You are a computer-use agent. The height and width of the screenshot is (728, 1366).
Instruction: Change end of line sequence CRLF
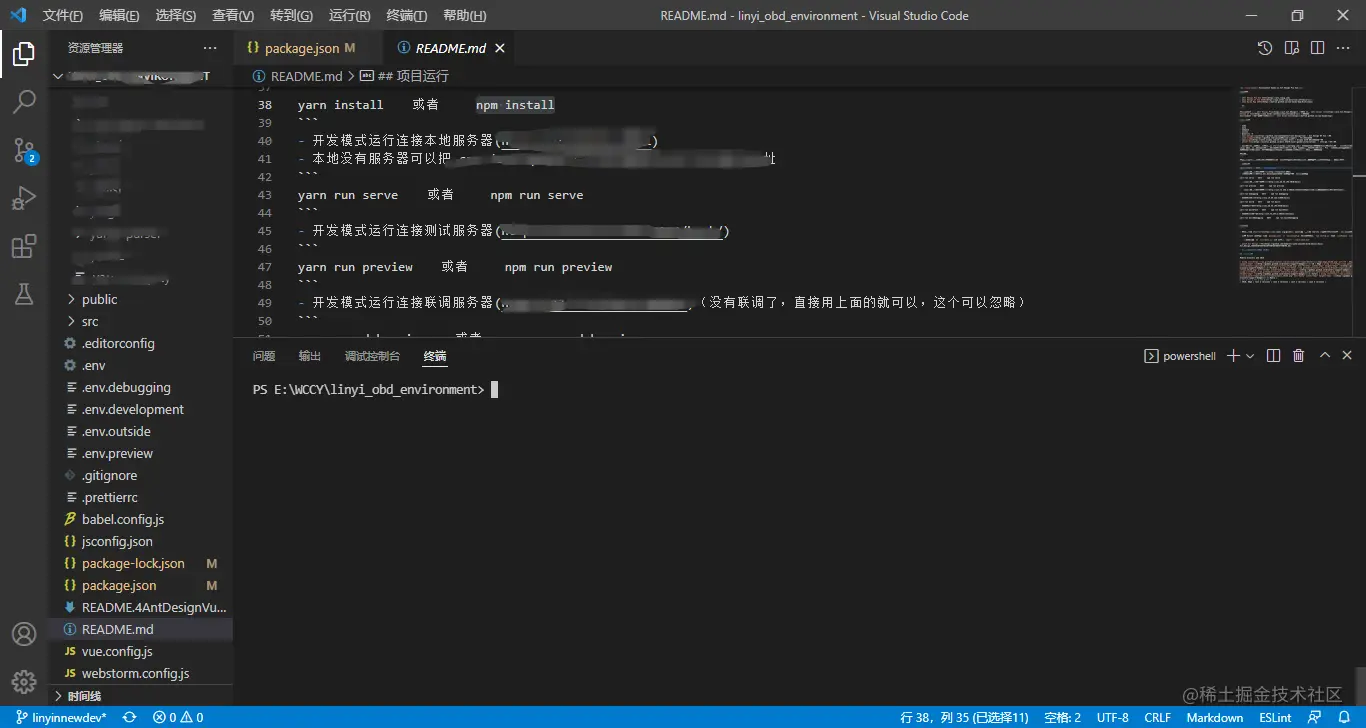tap(1158, 717)
